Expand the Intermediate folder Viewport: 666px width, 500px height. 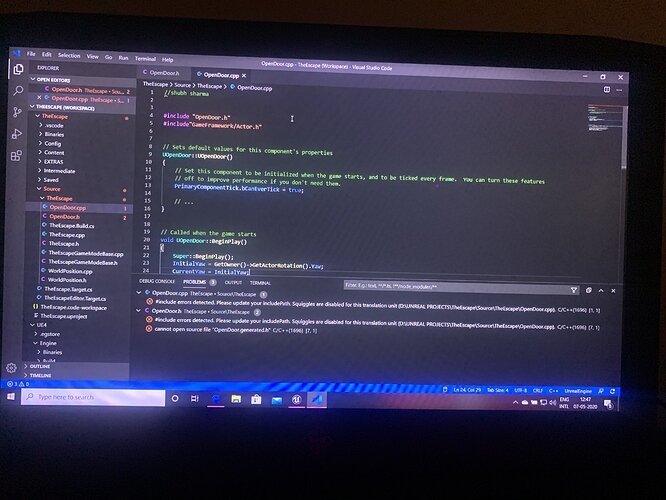click(59, 171)
